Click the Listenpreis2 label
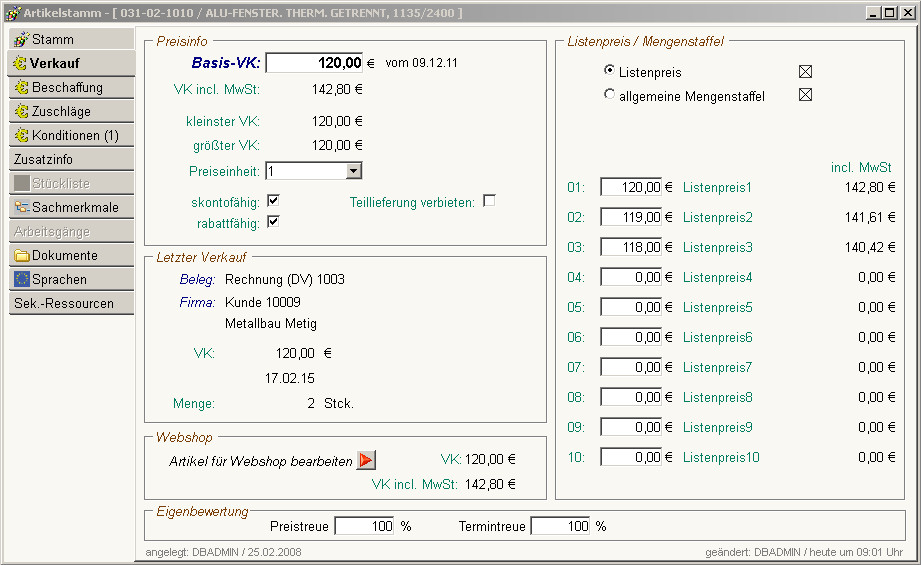The height and width of the screenshot is (565, 921). click(718, 217)
